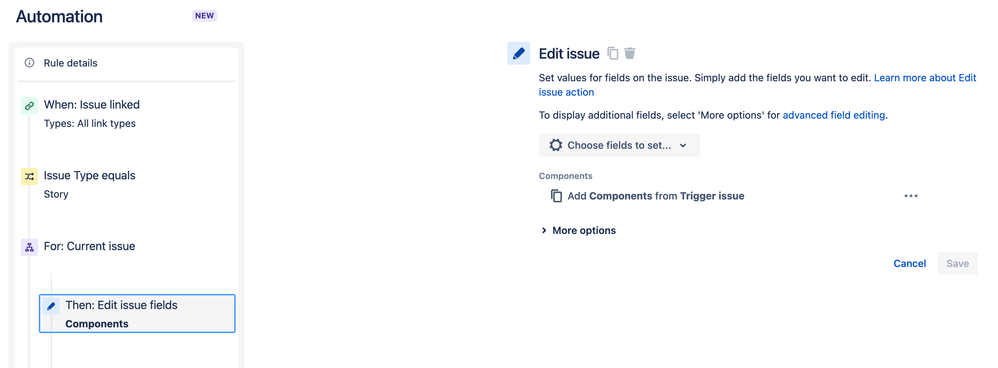
Task: Click pencil icon on Then: Edit issue fields
Action: click(x=52, y=306)
